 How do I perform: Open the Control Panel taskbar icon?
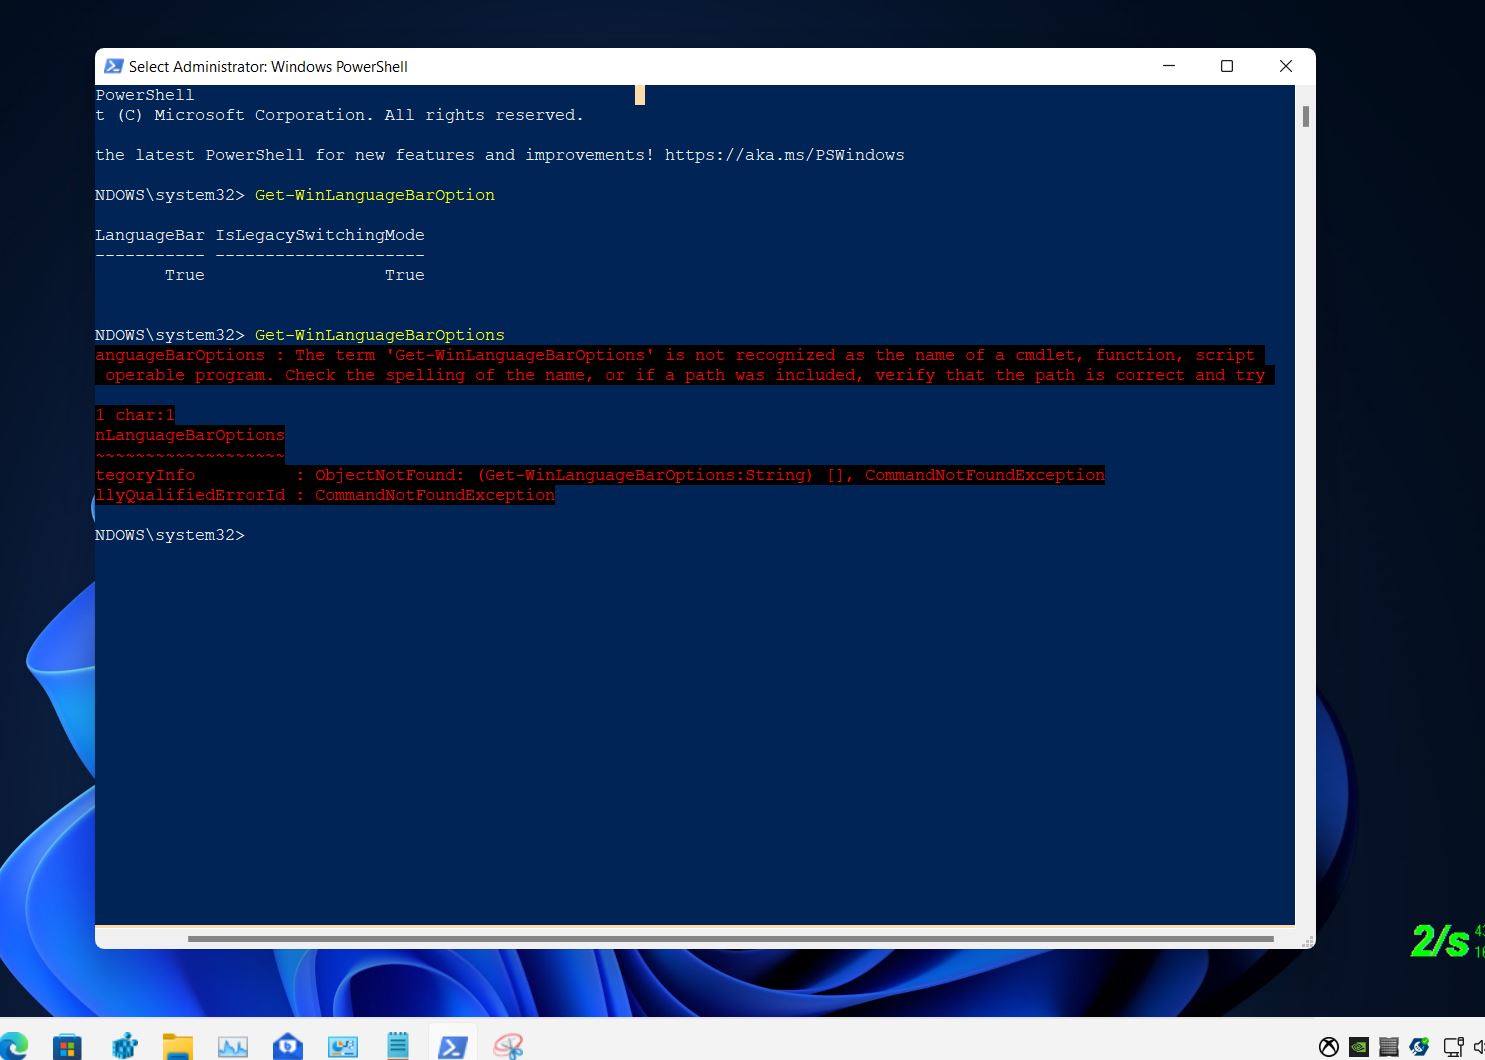click(x=343, y=1047)
